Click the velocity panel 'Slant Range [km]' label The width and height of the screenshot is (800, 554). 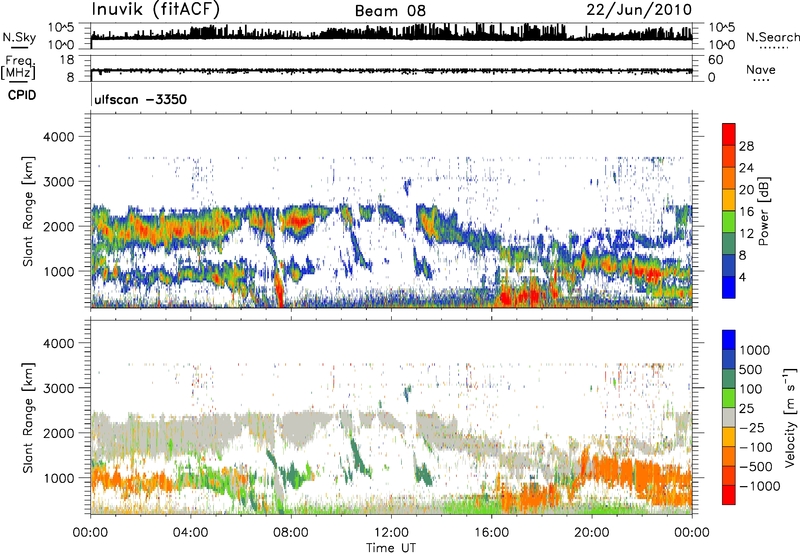coord(28,417)
